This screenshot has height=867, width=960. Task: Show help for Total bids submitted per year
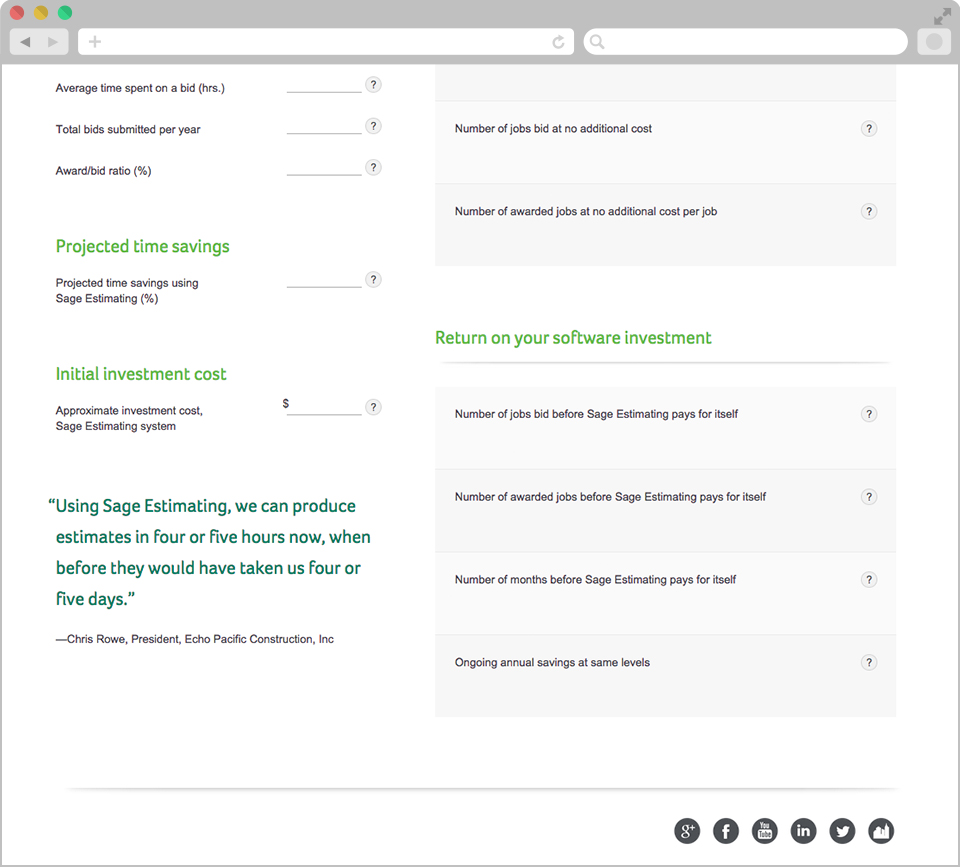373,126
